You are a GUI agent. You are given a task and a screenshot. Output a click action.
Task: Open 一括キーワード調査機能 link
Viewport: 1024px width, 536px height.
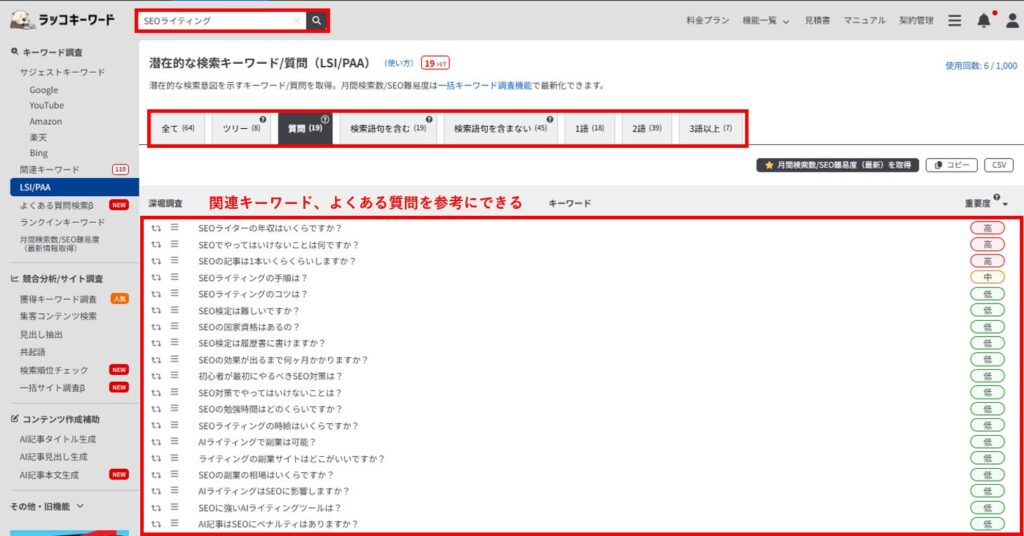pos(485,86)
